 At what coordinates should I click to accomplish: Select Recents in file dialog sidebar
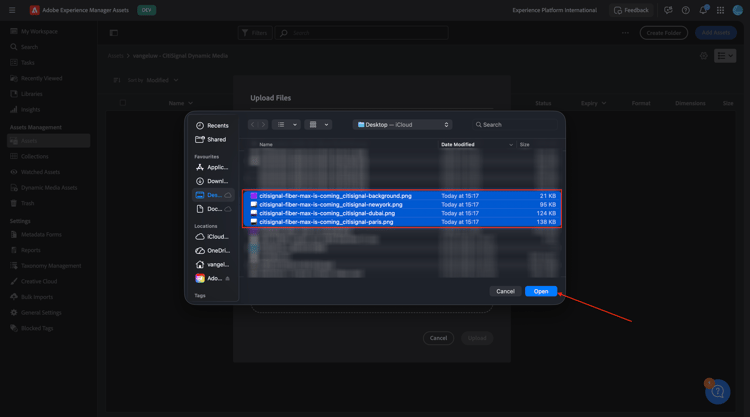click(212, 125)
